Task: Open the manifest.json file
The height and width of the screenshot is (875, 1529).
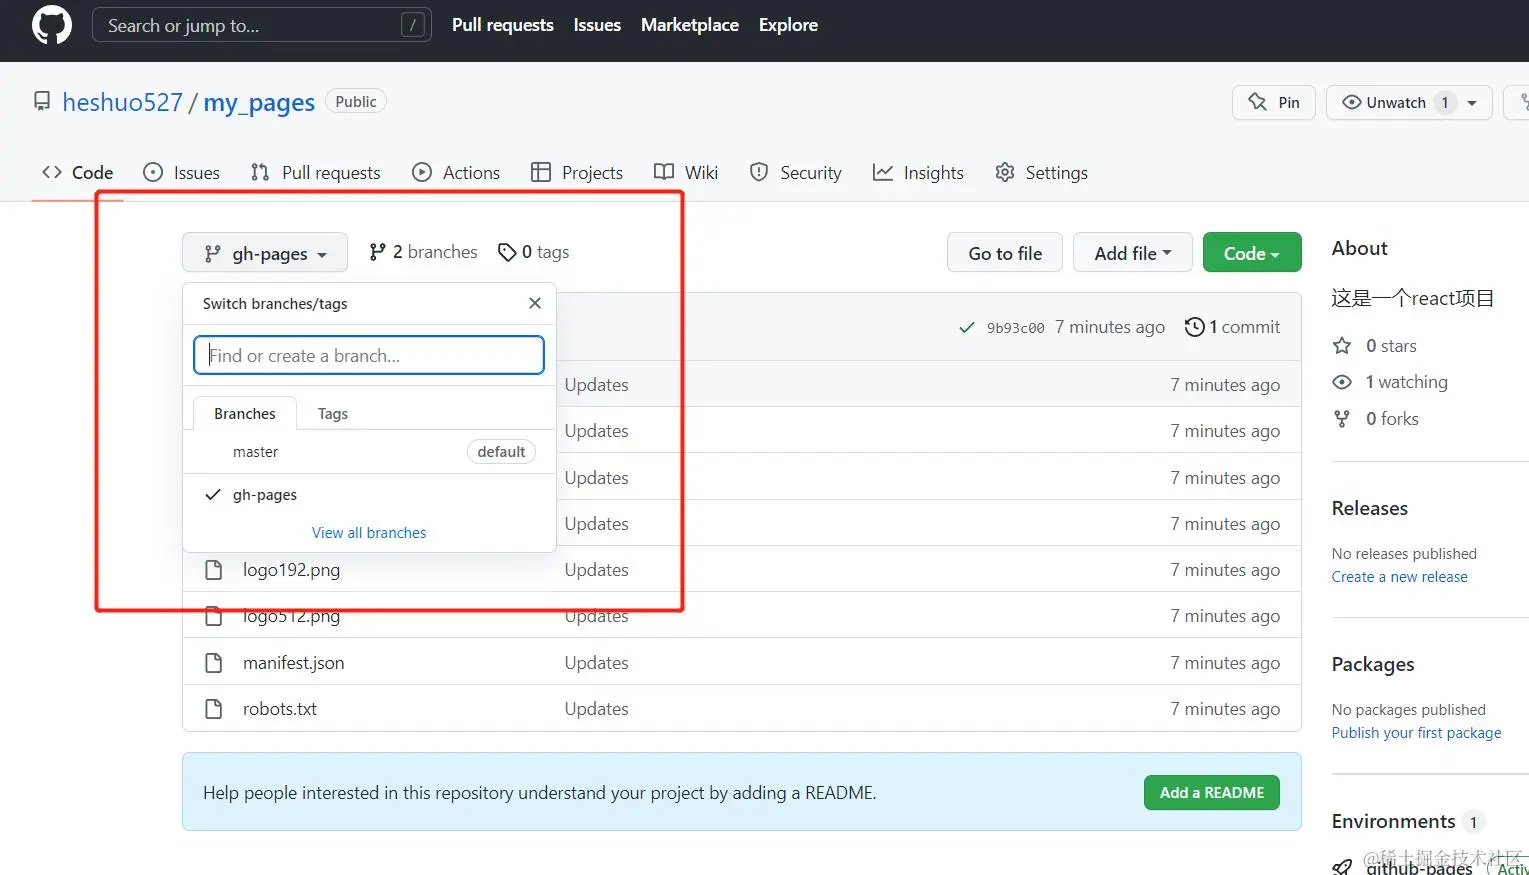Action: [294, 663]
